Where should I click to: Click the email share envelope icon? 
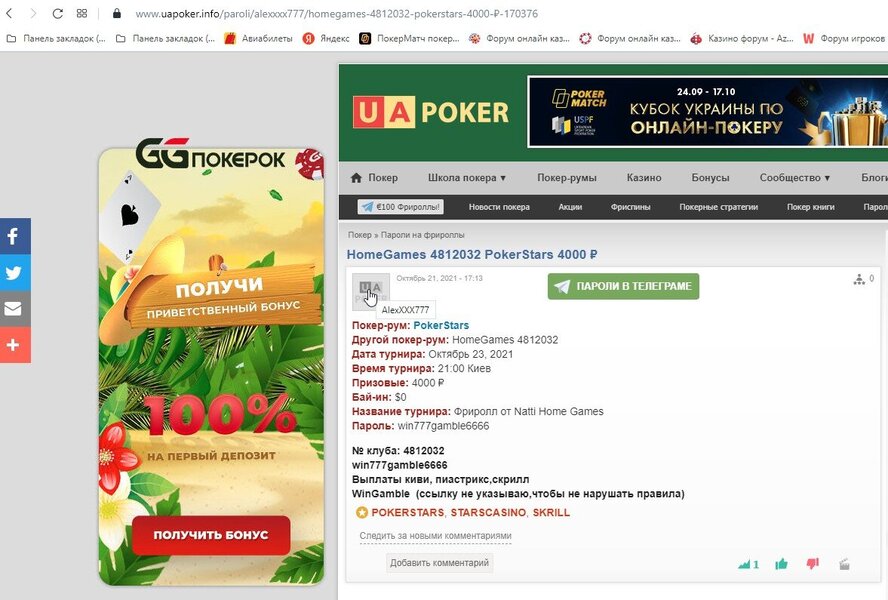15,309
